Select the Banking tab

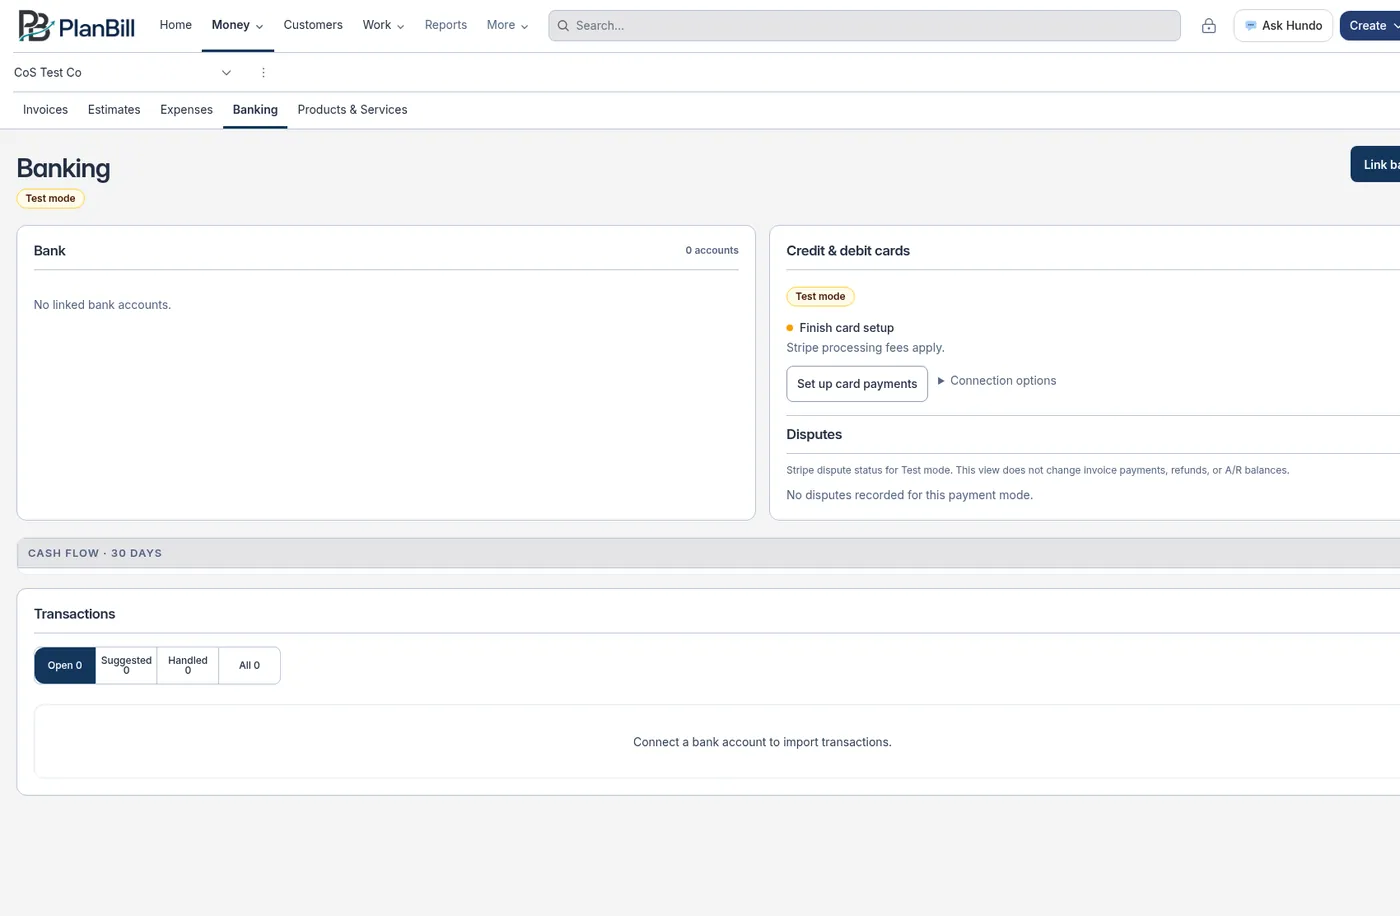coord(255,110)
